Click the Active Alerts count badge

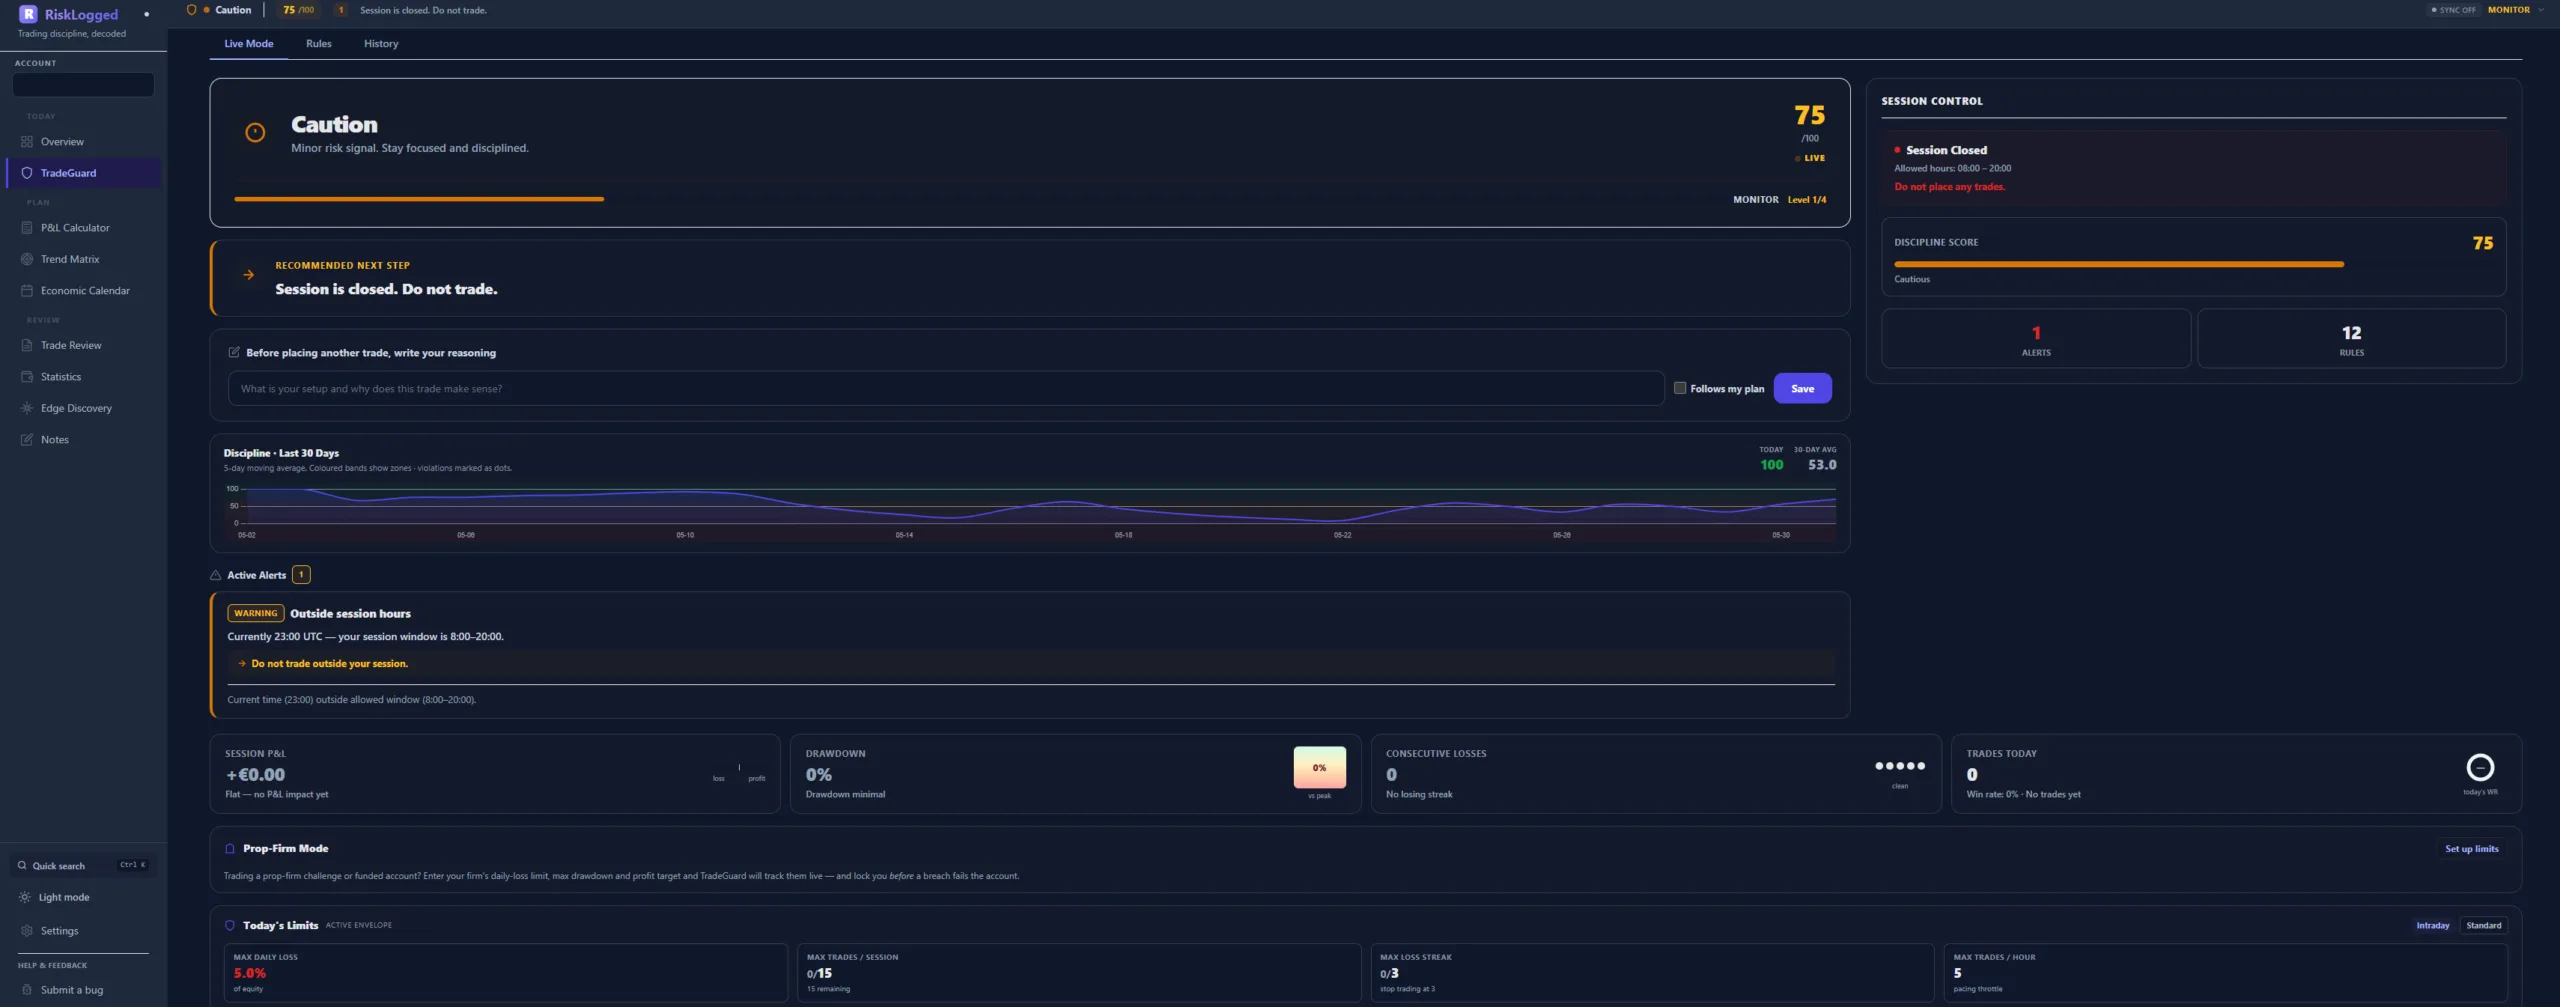[x=301, y=575]
